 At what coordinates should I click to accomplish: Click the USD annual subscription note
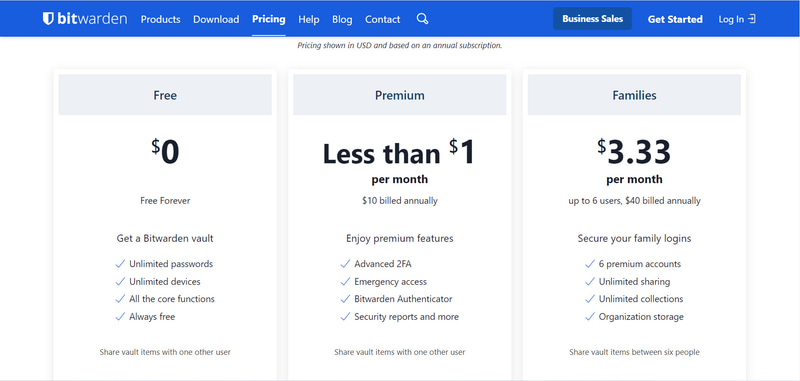[399, 45]
